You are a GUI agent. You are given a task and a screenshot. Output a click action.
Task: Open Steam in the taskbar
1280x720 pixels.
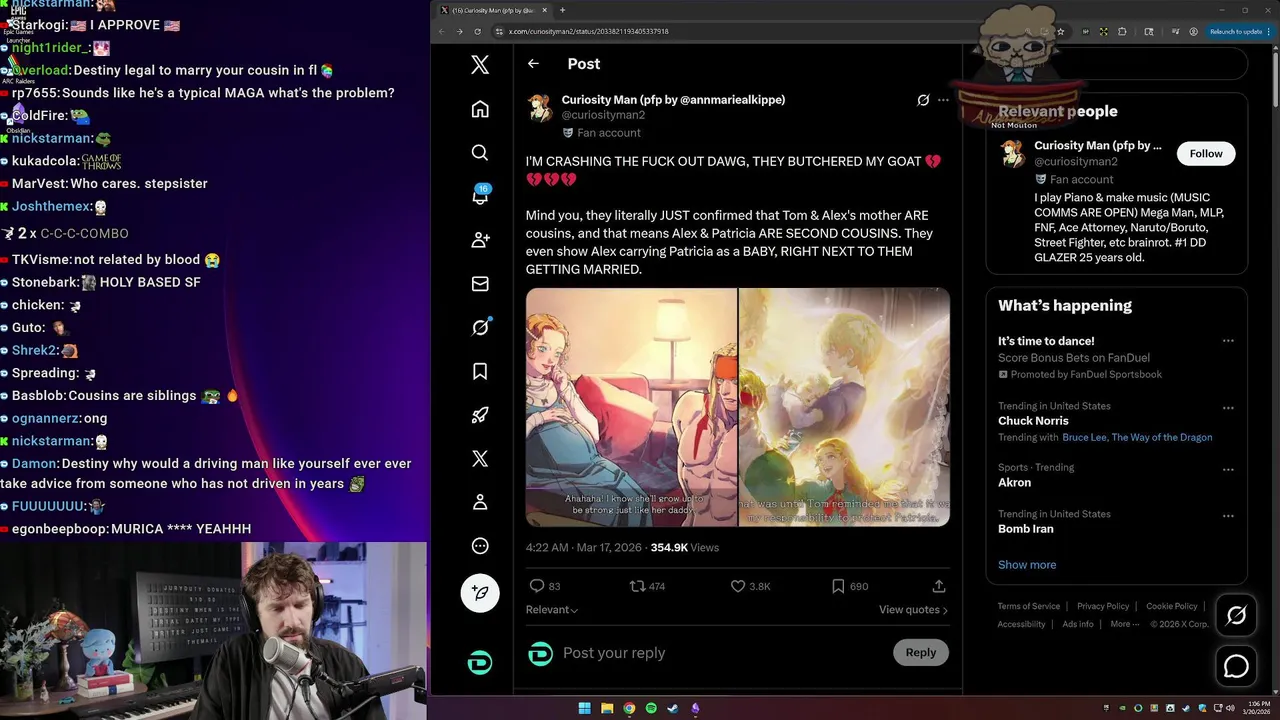673,708
